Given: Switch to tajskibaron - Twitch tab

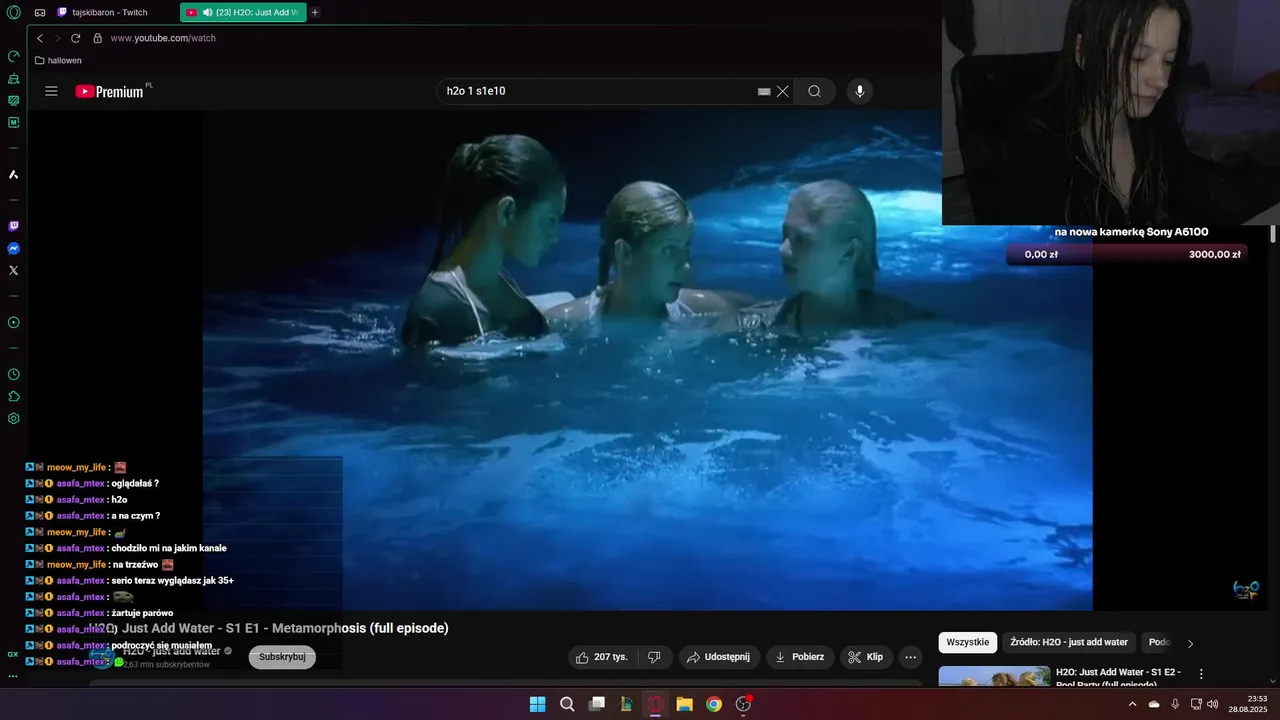Looking at the screenshot, I should tap(110, 12).
